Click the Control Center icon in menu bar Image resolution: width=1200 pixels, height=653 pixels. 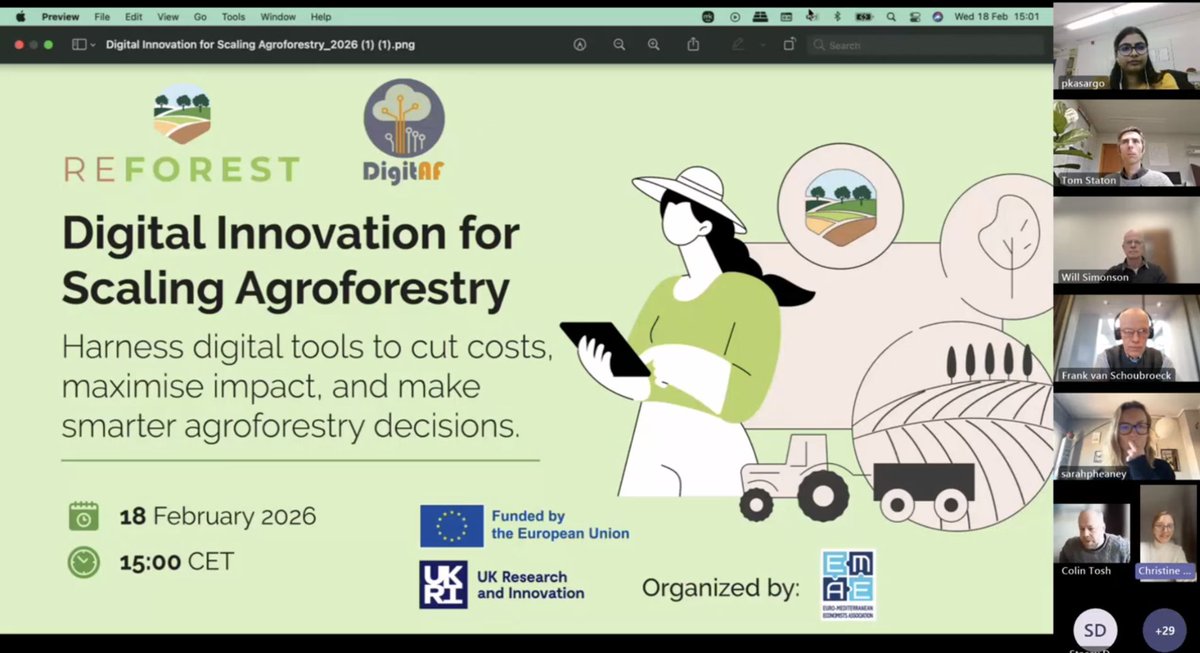pos(913,17)
